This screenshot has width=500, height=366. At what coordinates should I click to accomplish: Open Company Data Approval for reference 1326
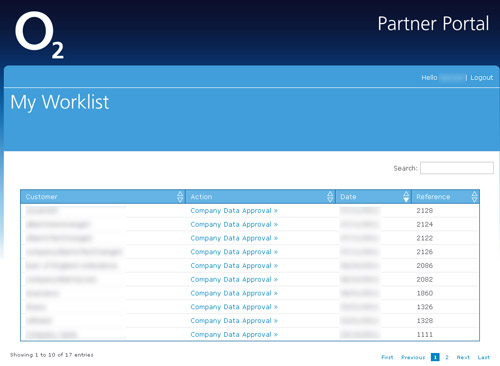[234, 307]
